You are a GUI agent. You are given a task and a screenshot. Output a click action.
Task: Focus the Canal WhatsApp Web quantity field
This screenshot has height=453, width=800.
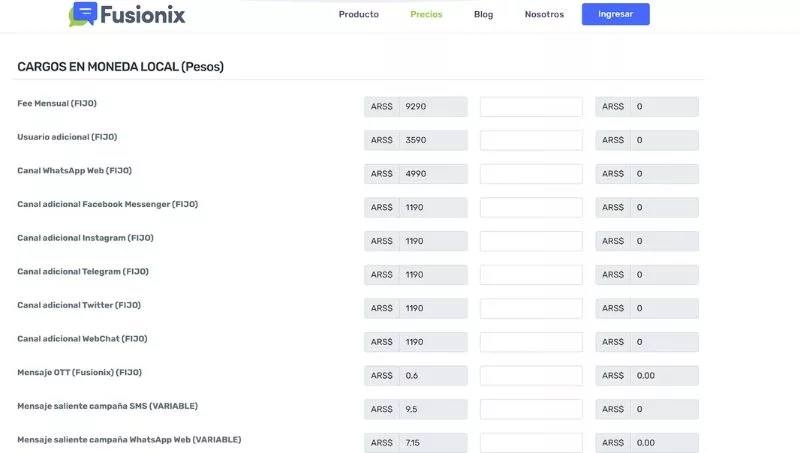pos(531,174)
